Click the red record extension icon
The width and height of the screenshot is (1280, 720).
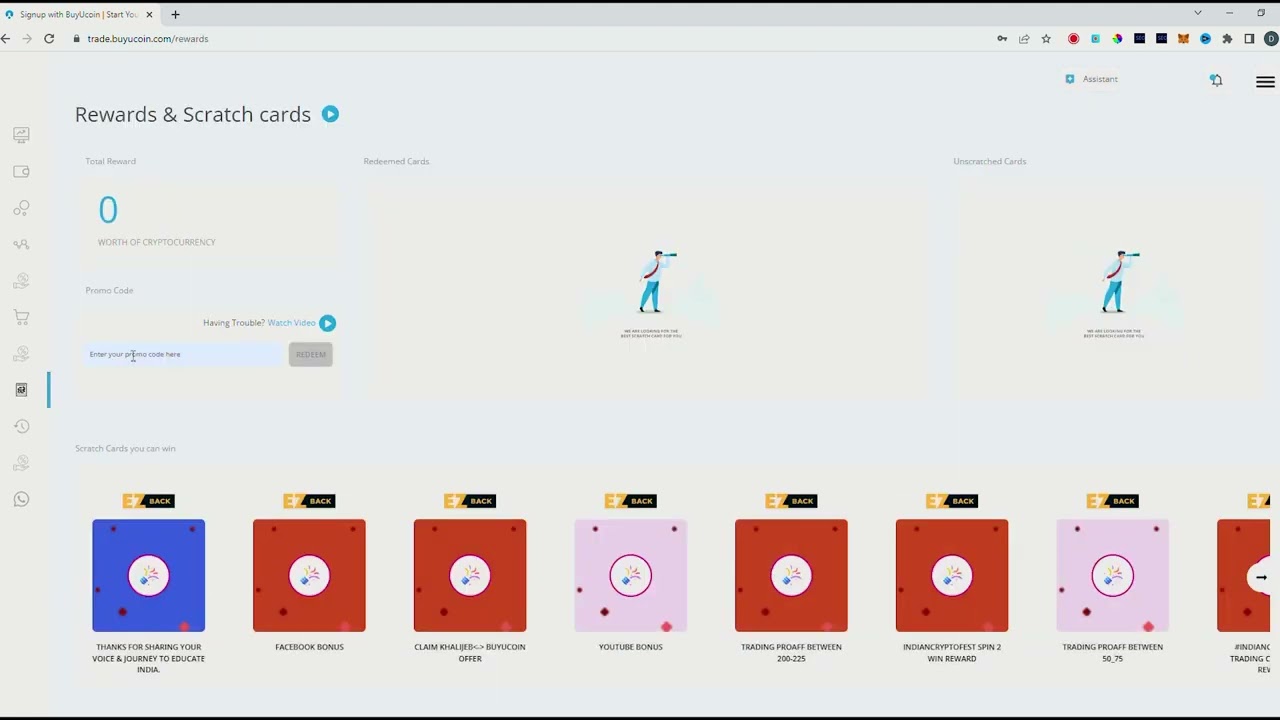click(x=1074, y=39)
